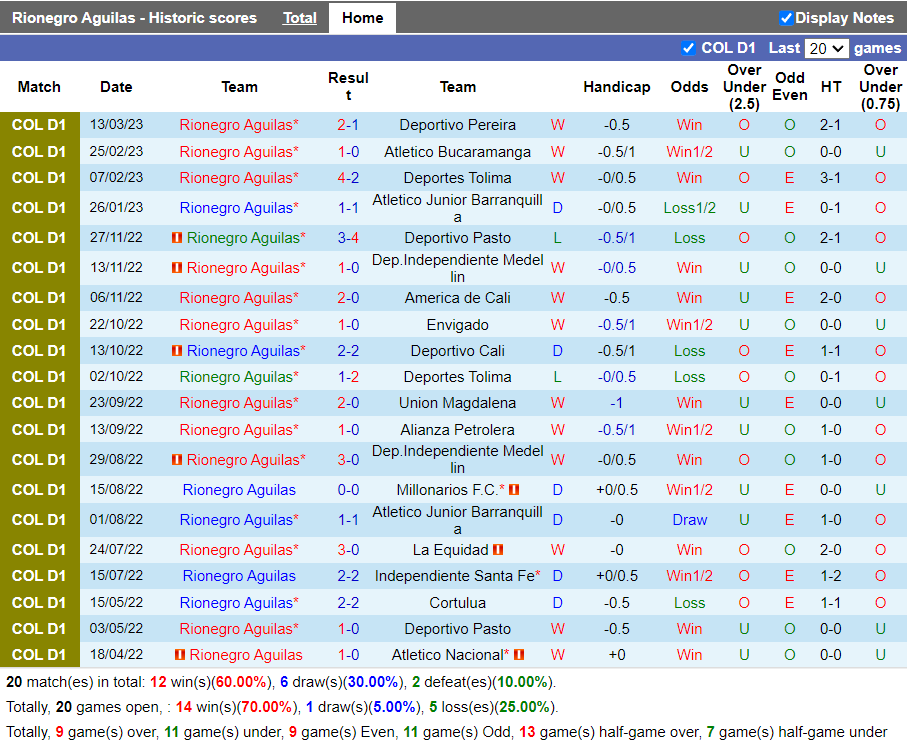The image size is (907, 742).
Task: Click red card icon next to Atletico Nacional
Action: (519, 655)
